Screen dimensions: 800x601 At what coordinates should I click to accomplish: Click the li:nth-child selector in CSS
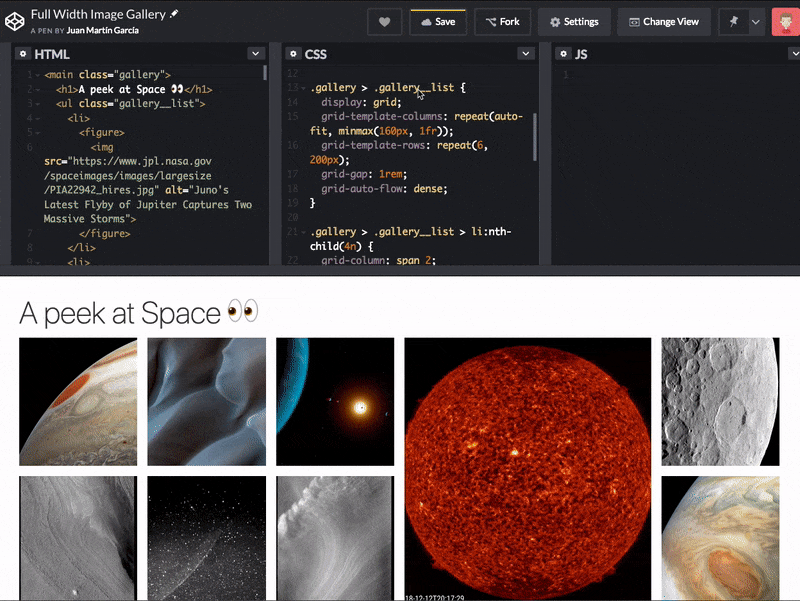pos(410,239)
